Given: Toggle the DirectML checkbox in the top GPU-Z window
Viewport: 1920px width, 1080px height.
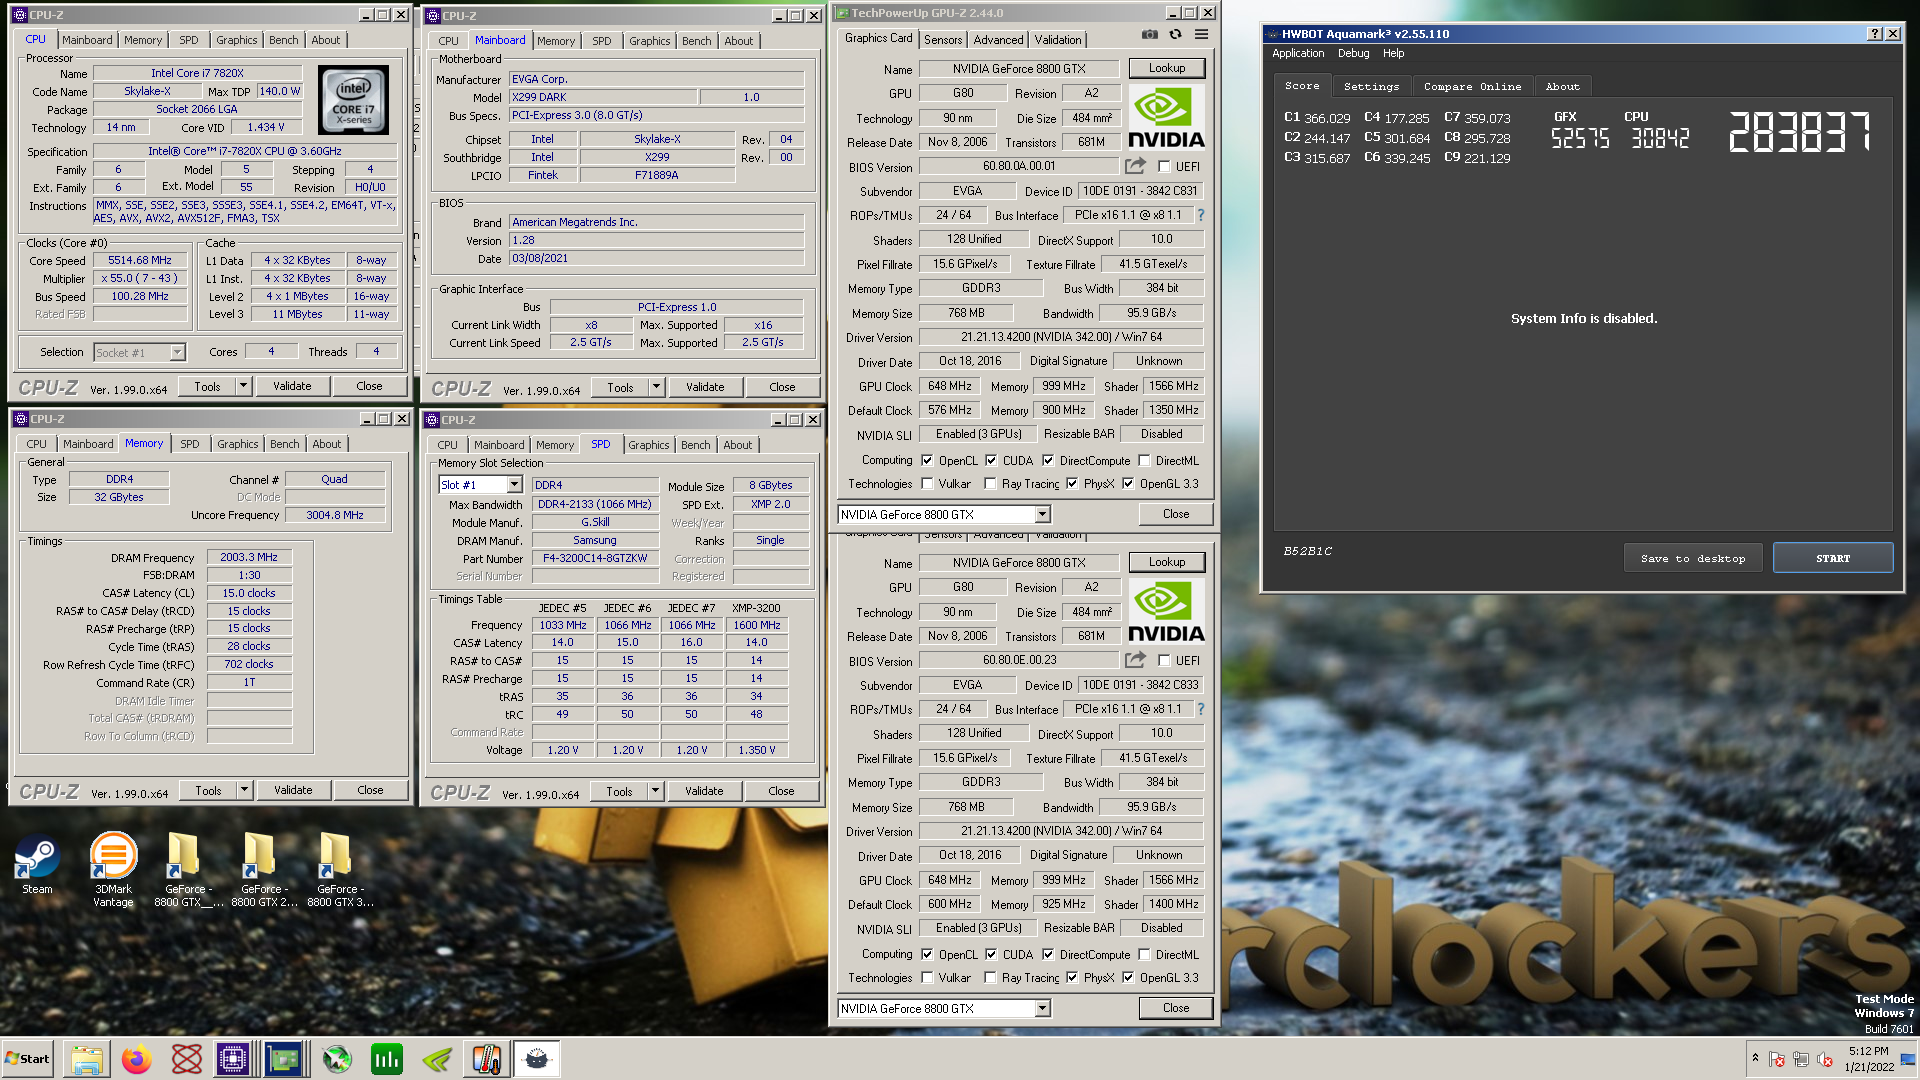Looking at the screenshot, I should pyautogui.click(x=1144, y=461).
